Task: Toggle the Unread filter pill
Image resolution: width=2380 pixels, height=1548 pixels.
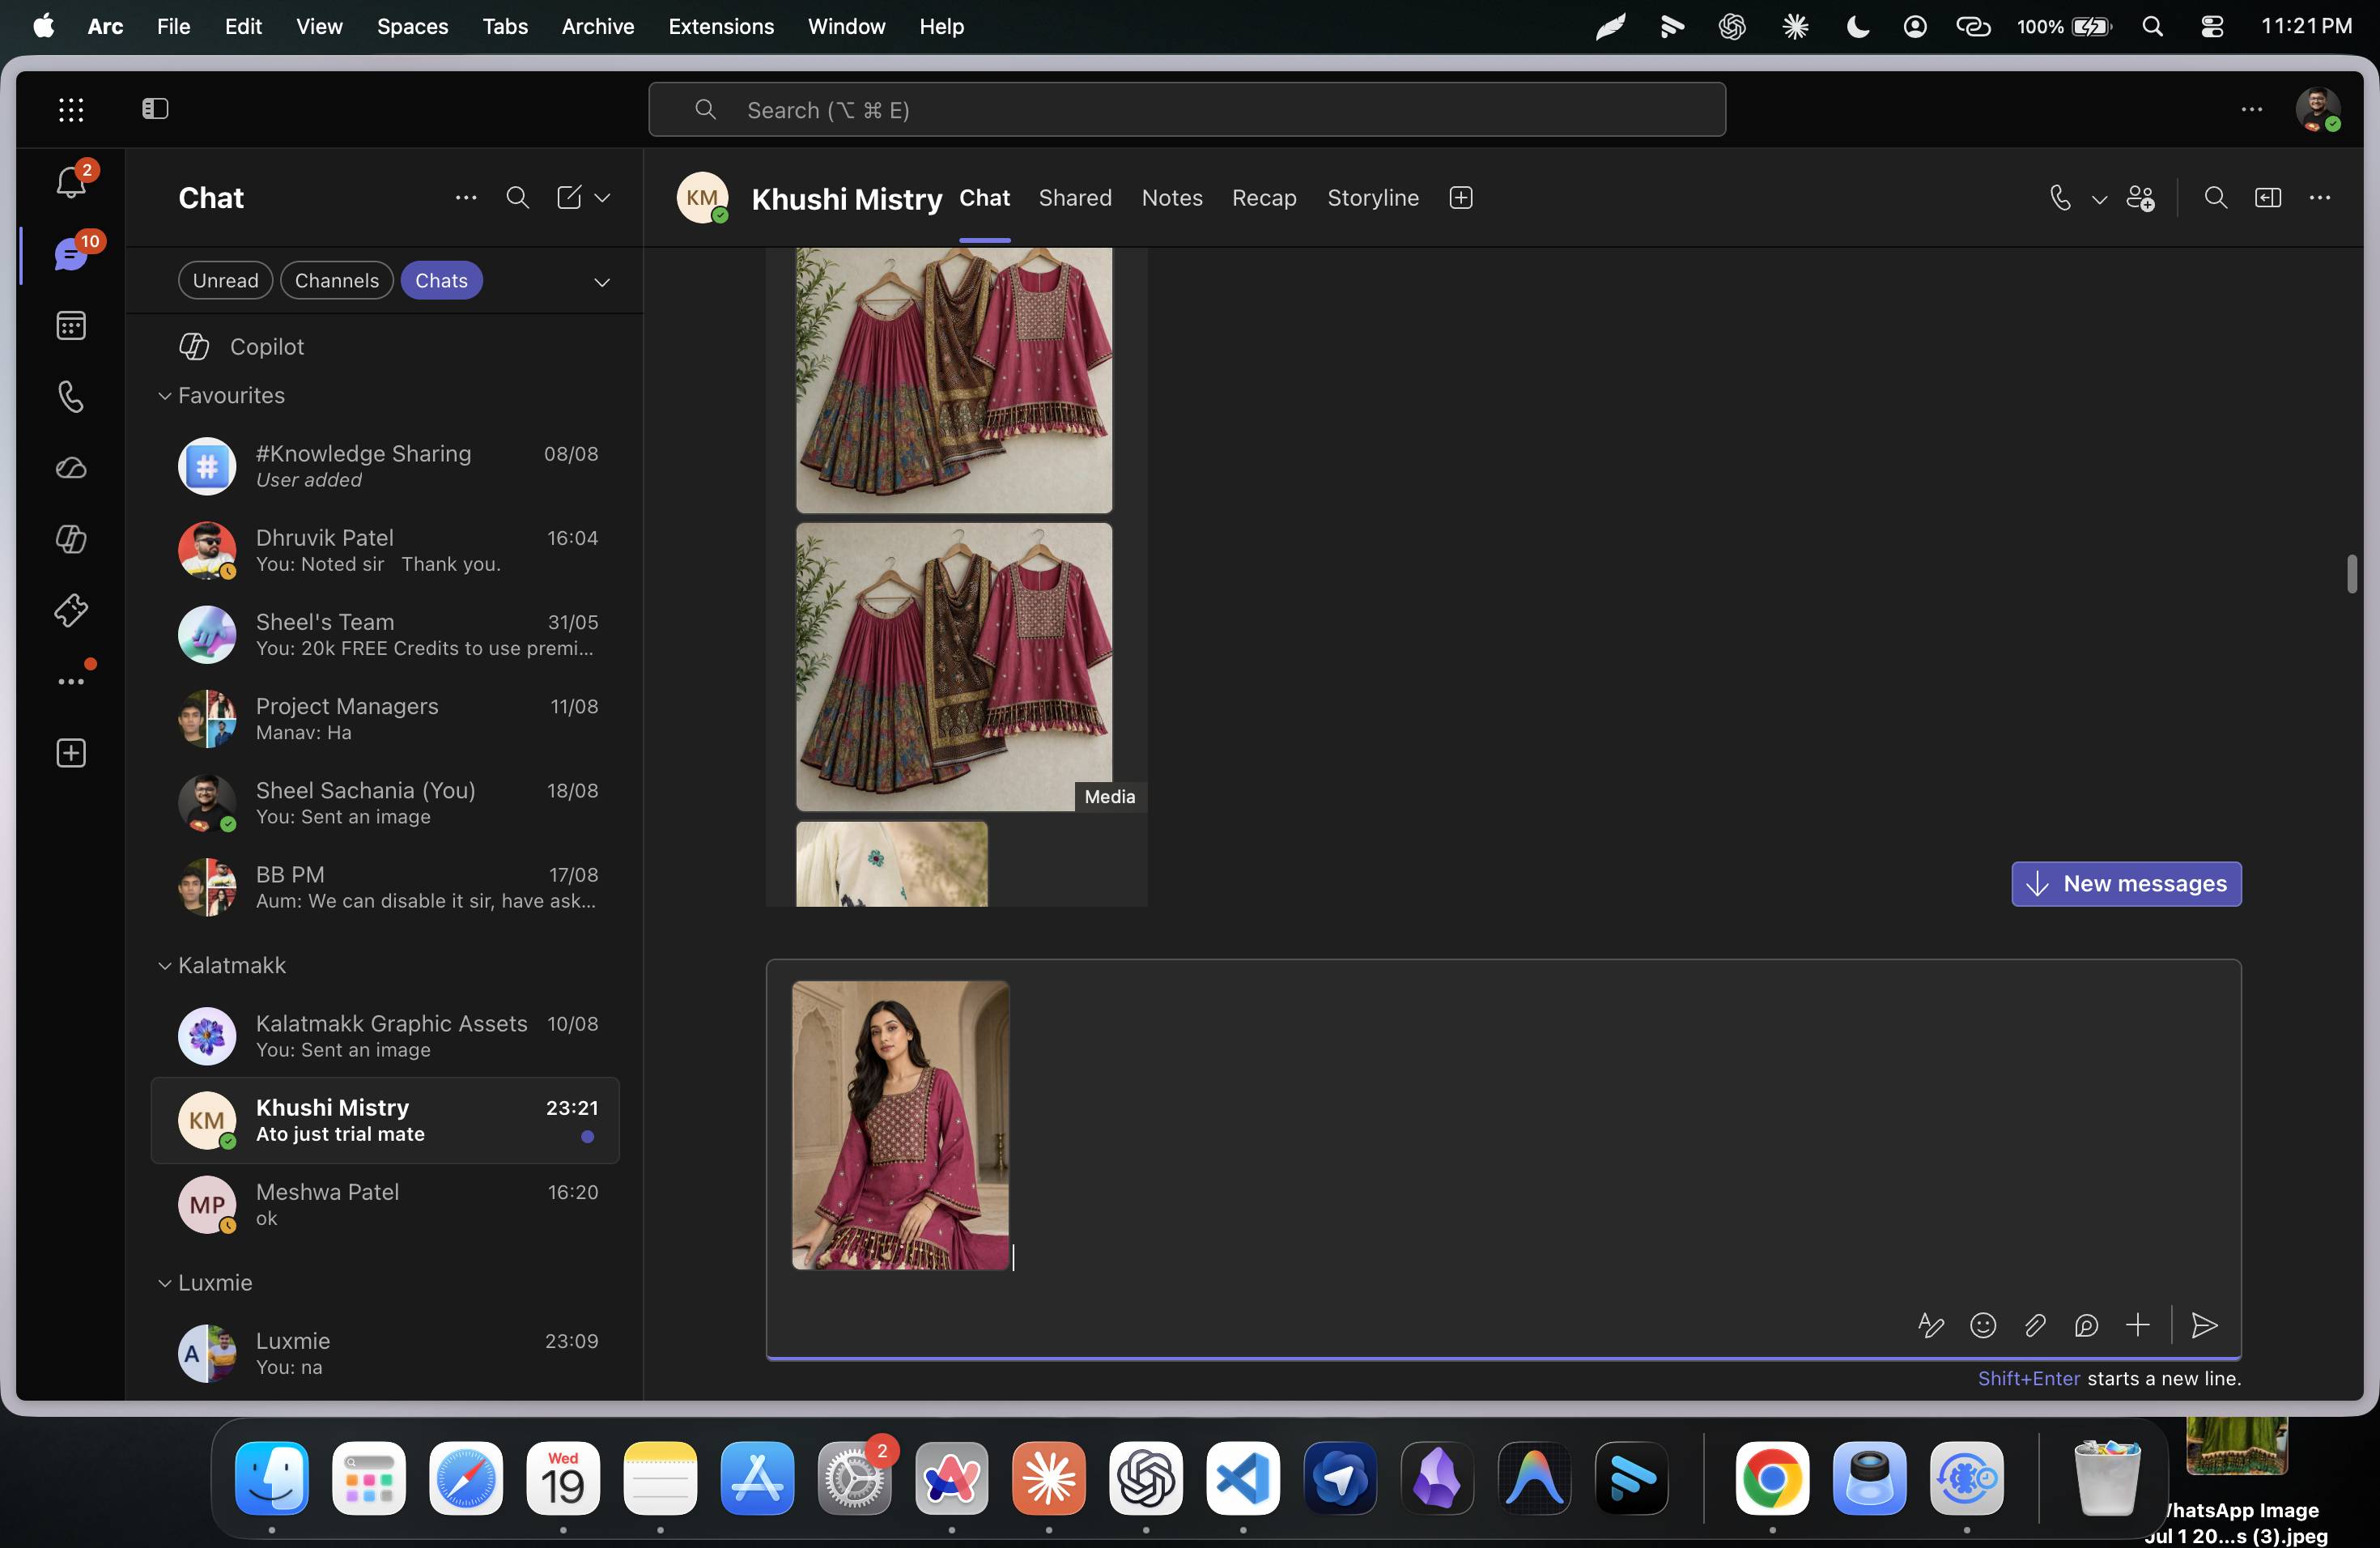Action: 225,281
